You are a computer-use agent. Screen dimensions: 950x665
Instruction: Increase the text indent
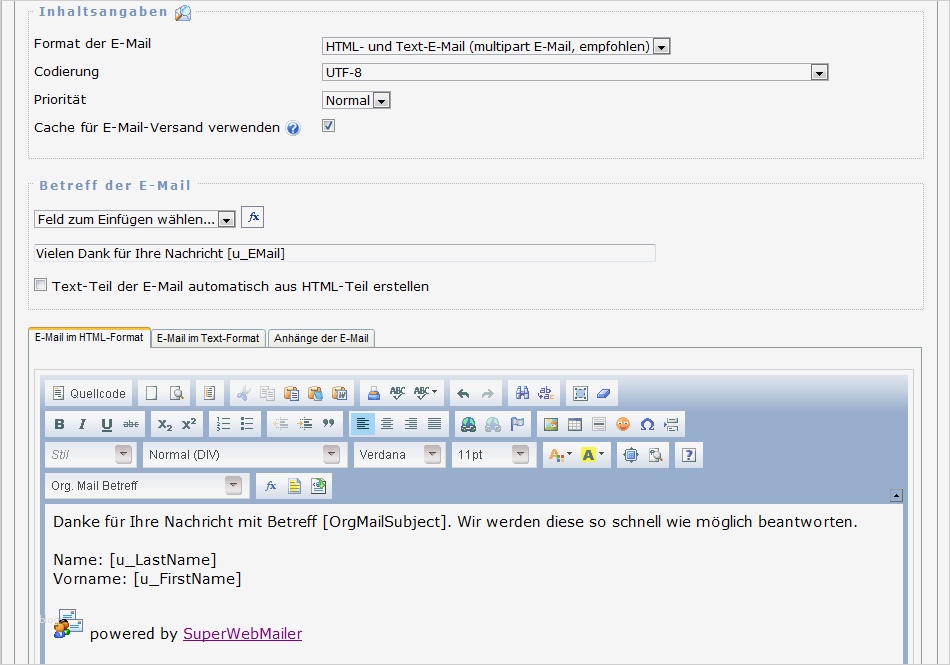pyautogui.click(x=305, y=424)
